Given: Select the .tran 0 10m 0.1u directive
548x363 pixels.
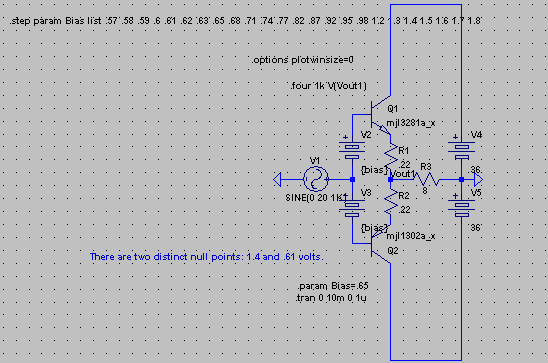Looking at the screenshot, I should pyautogui.click(x=331, y=298).
